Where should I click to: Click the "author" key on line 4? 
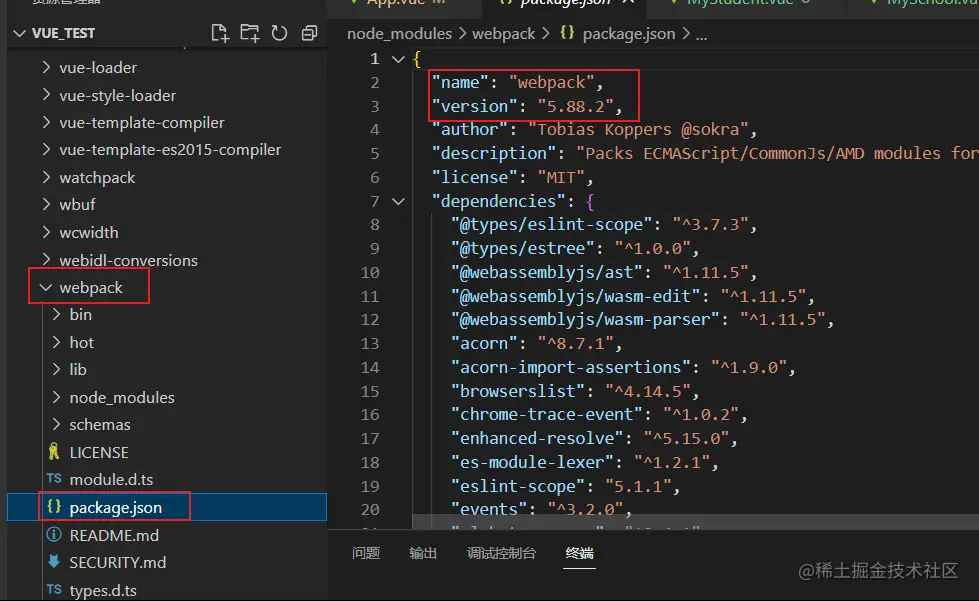tap(469, 130)
